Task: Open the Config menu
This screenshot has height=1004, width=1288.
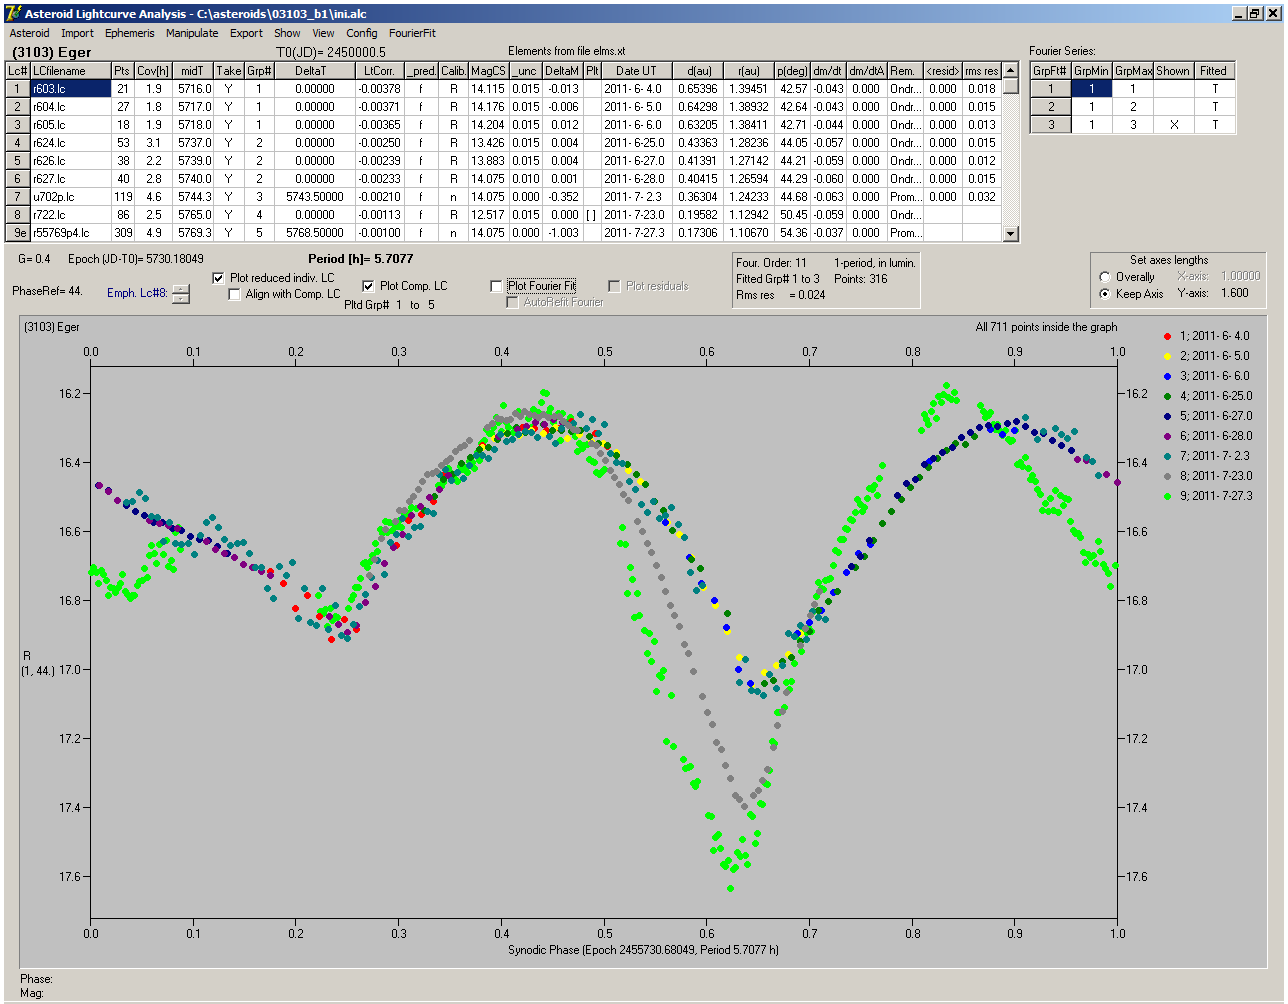Action: pos(362,33)
